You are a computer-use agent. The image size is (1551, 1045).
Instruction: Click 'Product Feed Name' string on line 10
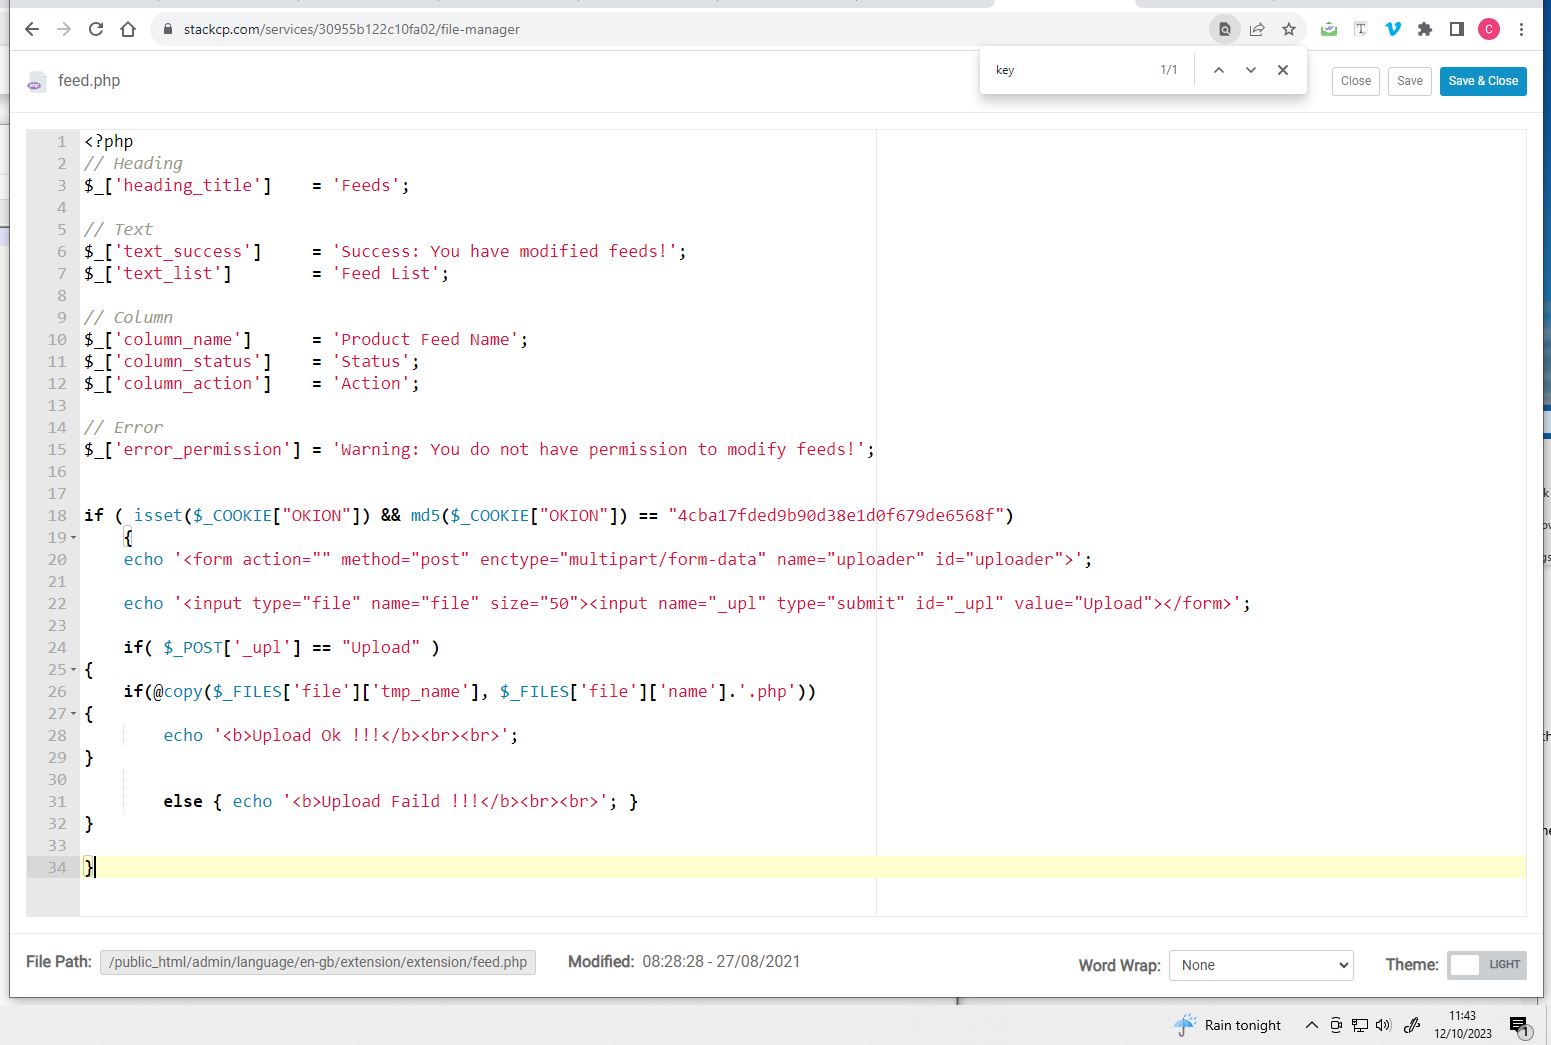[x=425, y=339]
